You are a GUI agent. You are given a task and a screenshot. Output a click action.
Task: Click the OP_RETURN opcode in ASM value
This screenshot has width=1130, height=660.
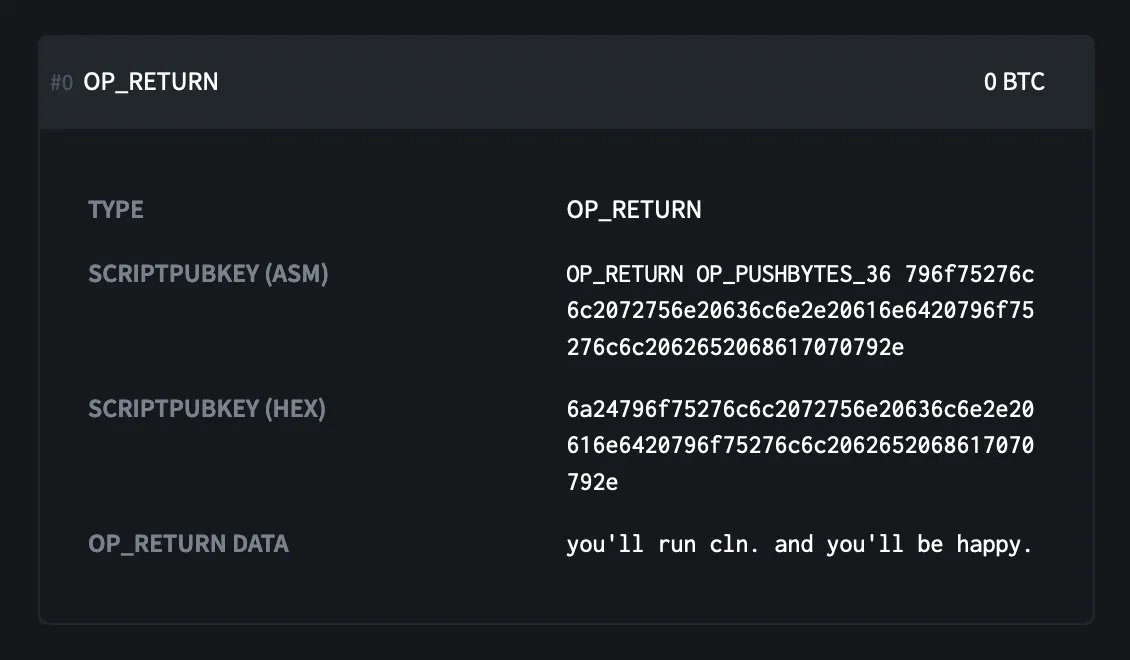click(x=625, y=274)
